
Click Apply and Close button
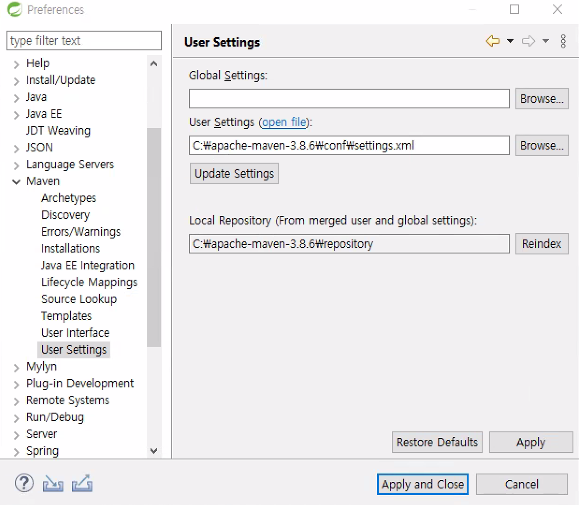coord(423,484)
